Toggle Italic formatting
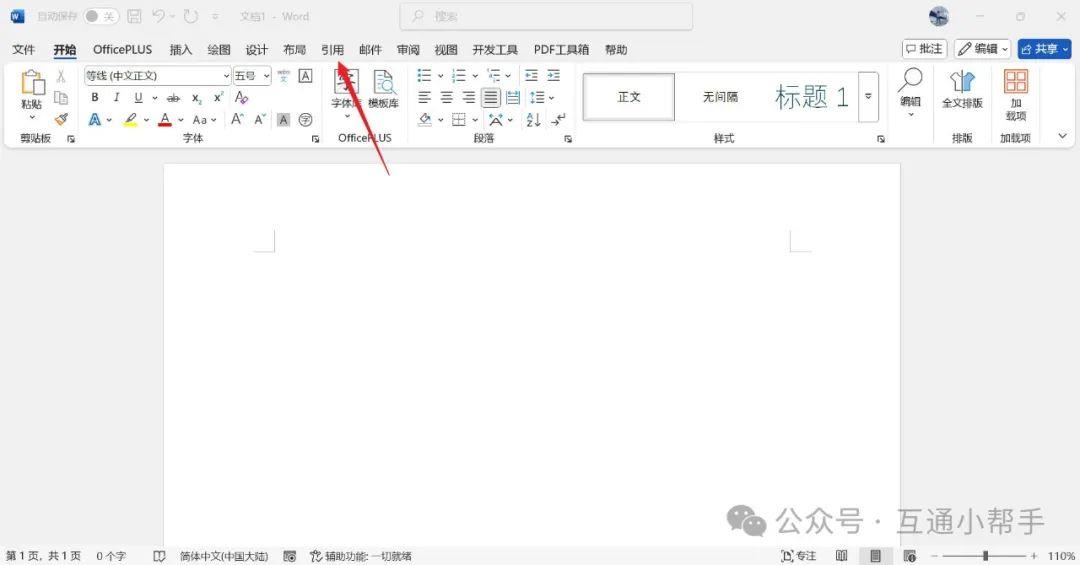 coord(116,98)
